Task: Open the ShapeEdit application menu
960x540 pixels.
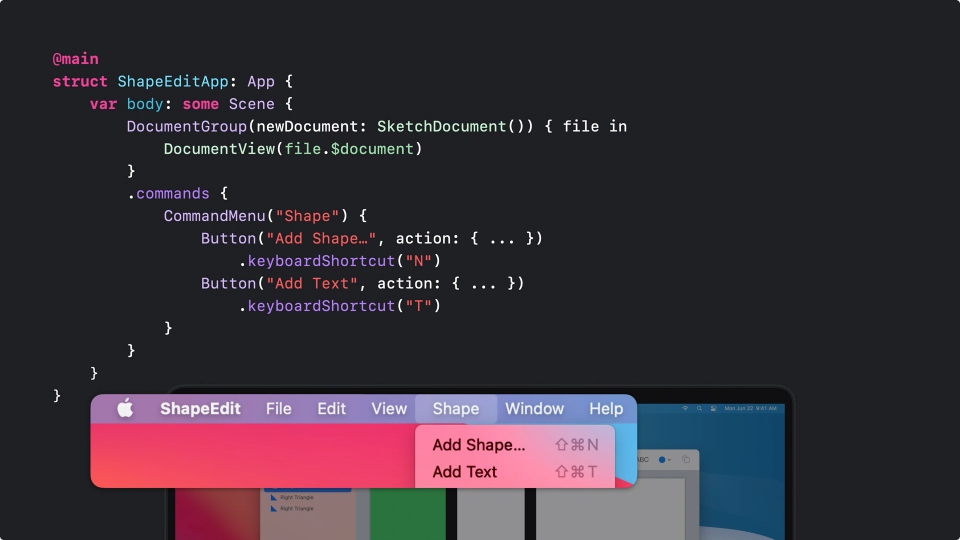Action: tap(200, 408)
